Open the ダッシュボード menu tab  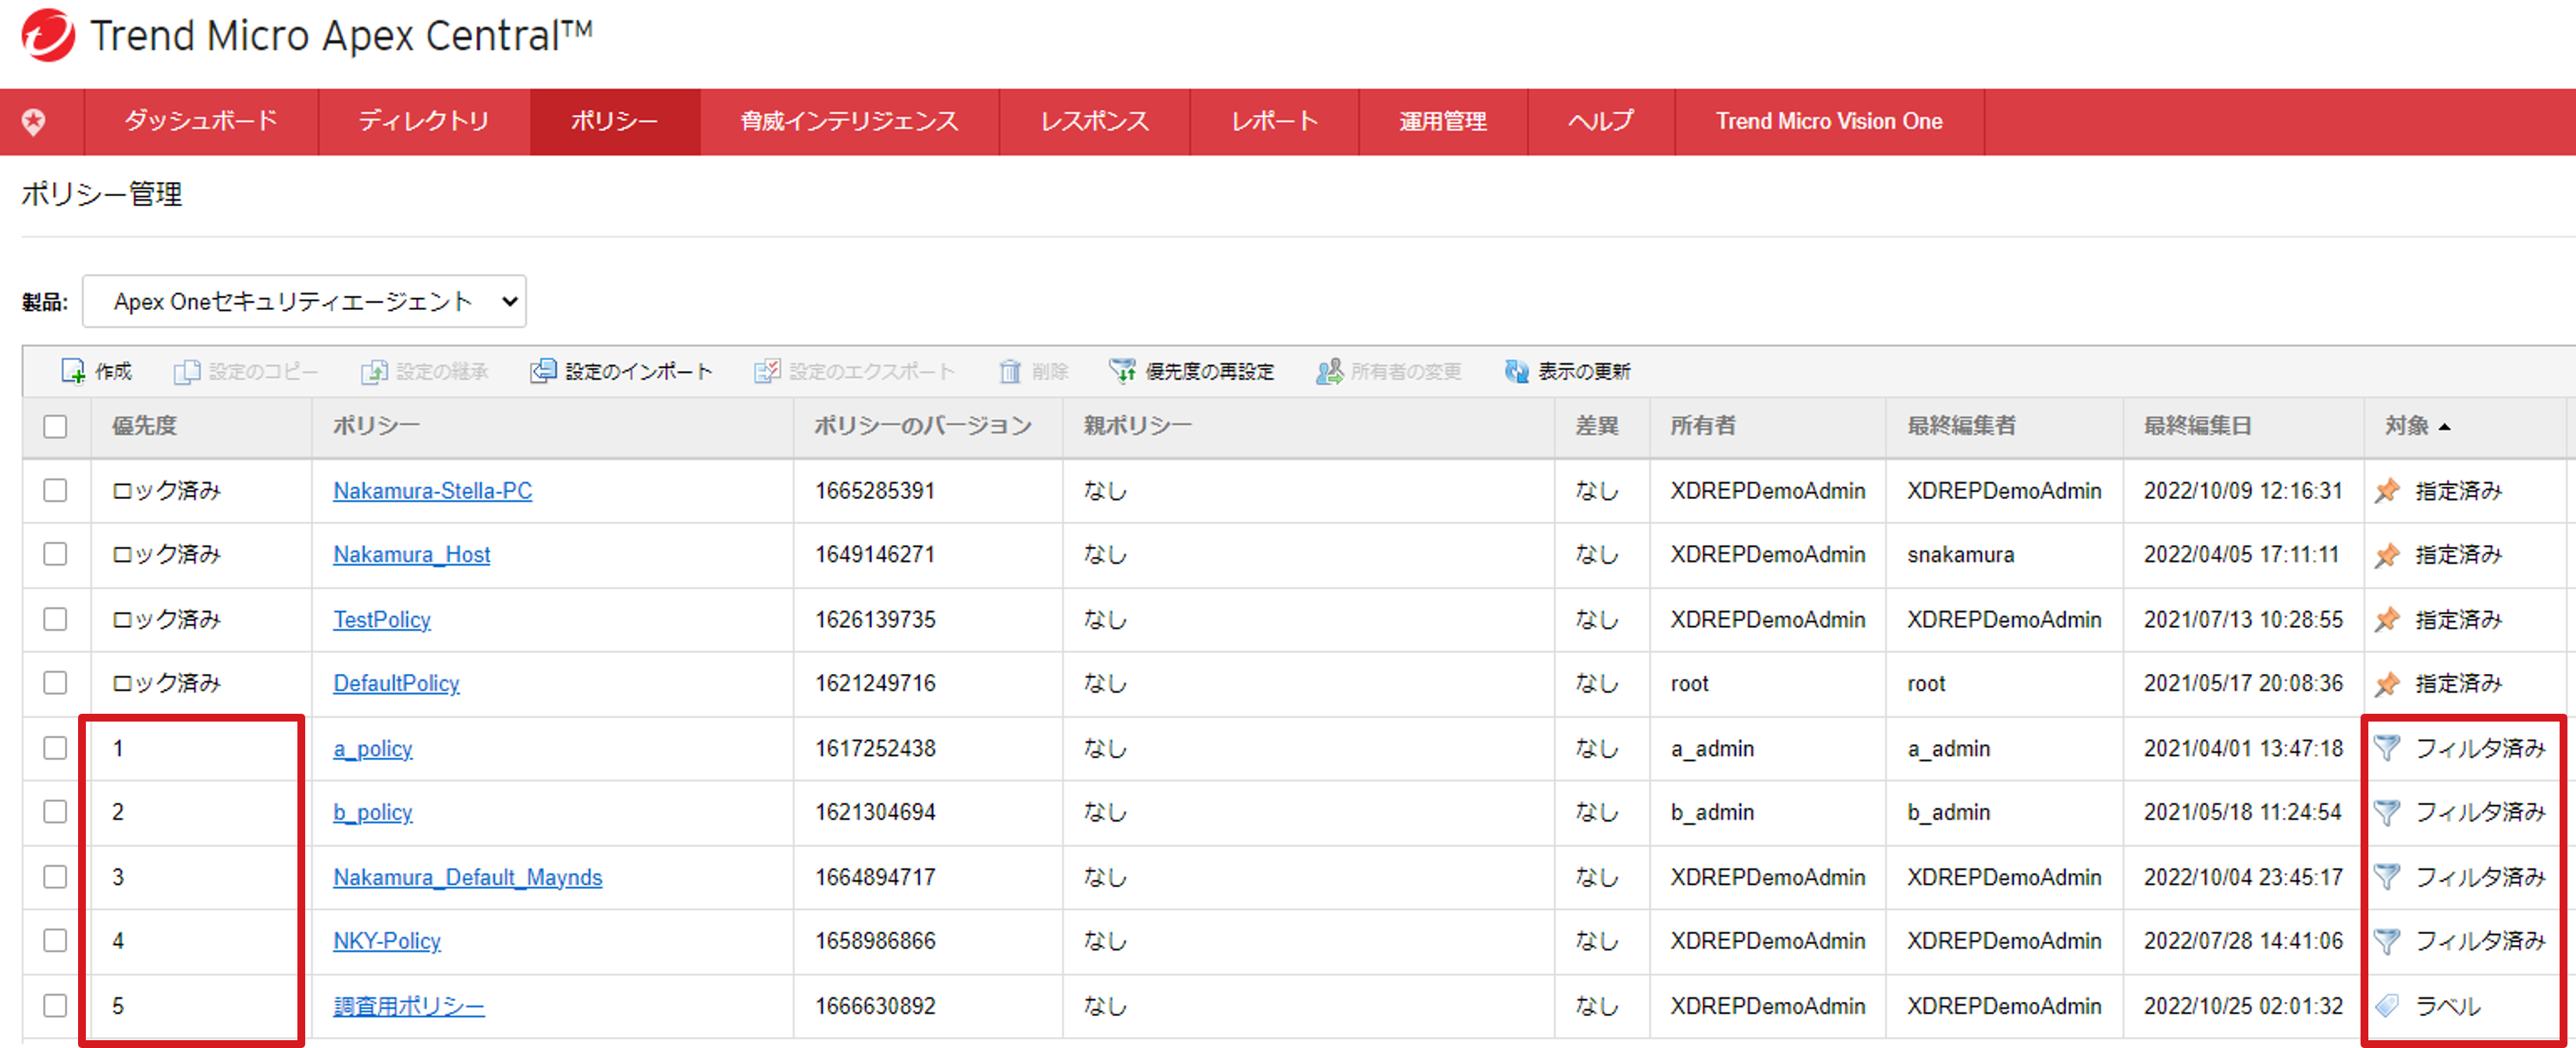pos(201,122)
